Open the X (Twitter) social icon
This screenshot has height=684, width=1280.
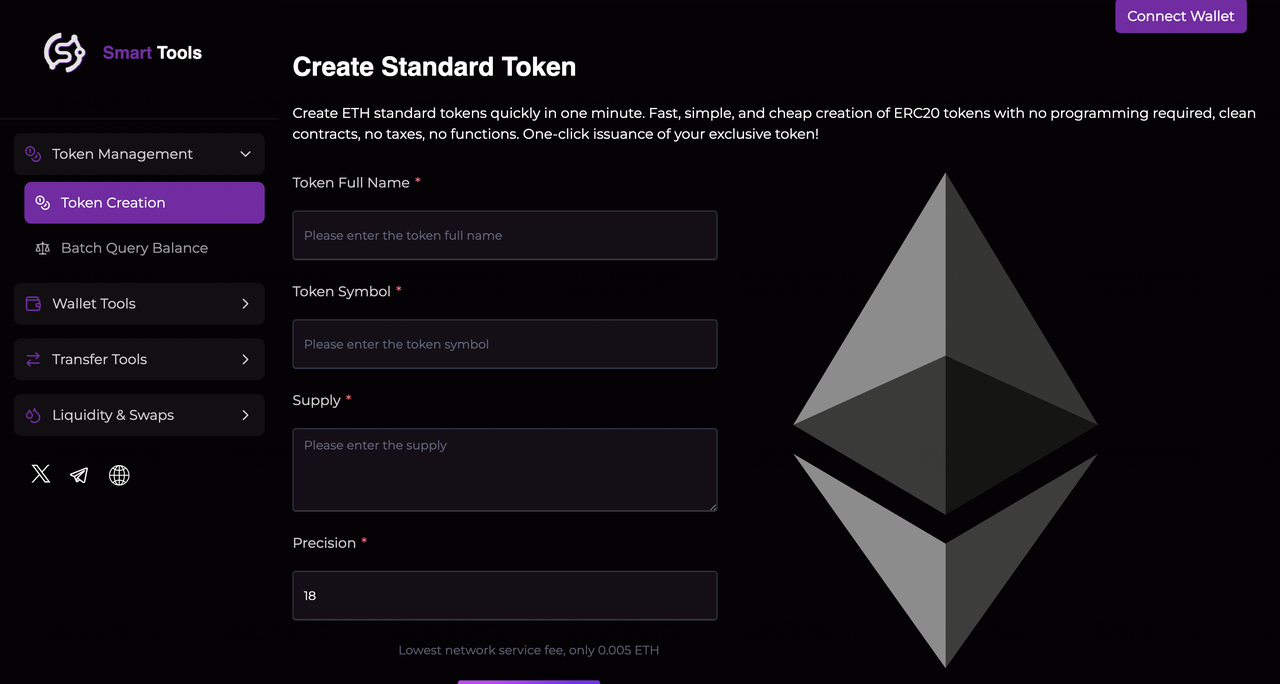tap(41, 474)
